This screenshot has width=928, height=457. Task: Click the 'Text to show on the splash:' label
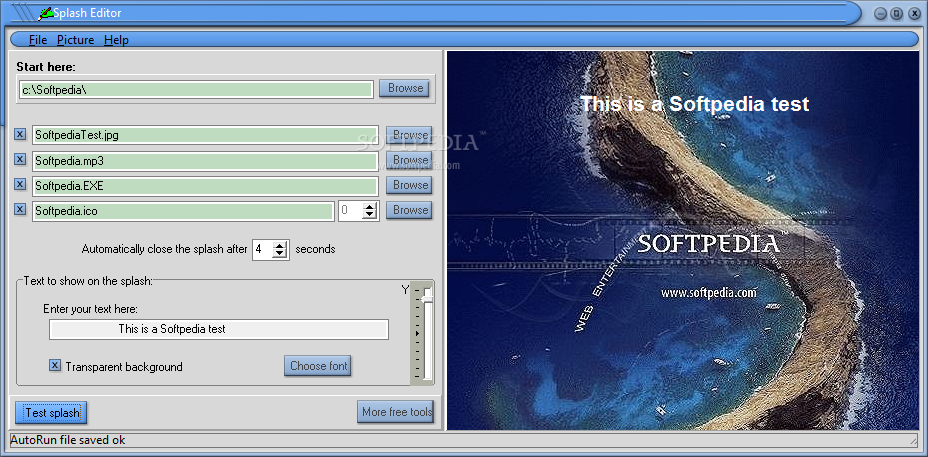[88, 281]
